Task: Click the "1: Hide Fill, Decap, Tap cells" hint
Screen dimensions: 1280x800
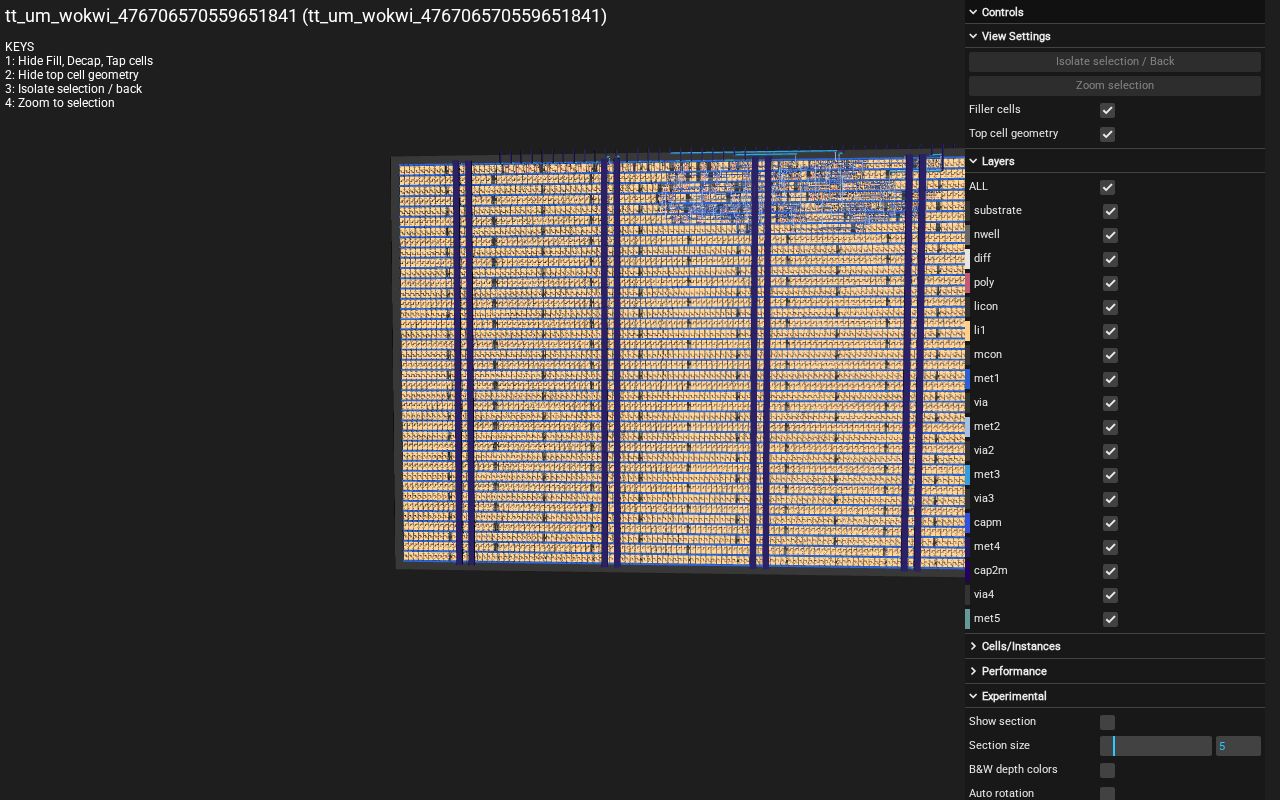Action: pyautogui.click(x=79, y=61)
